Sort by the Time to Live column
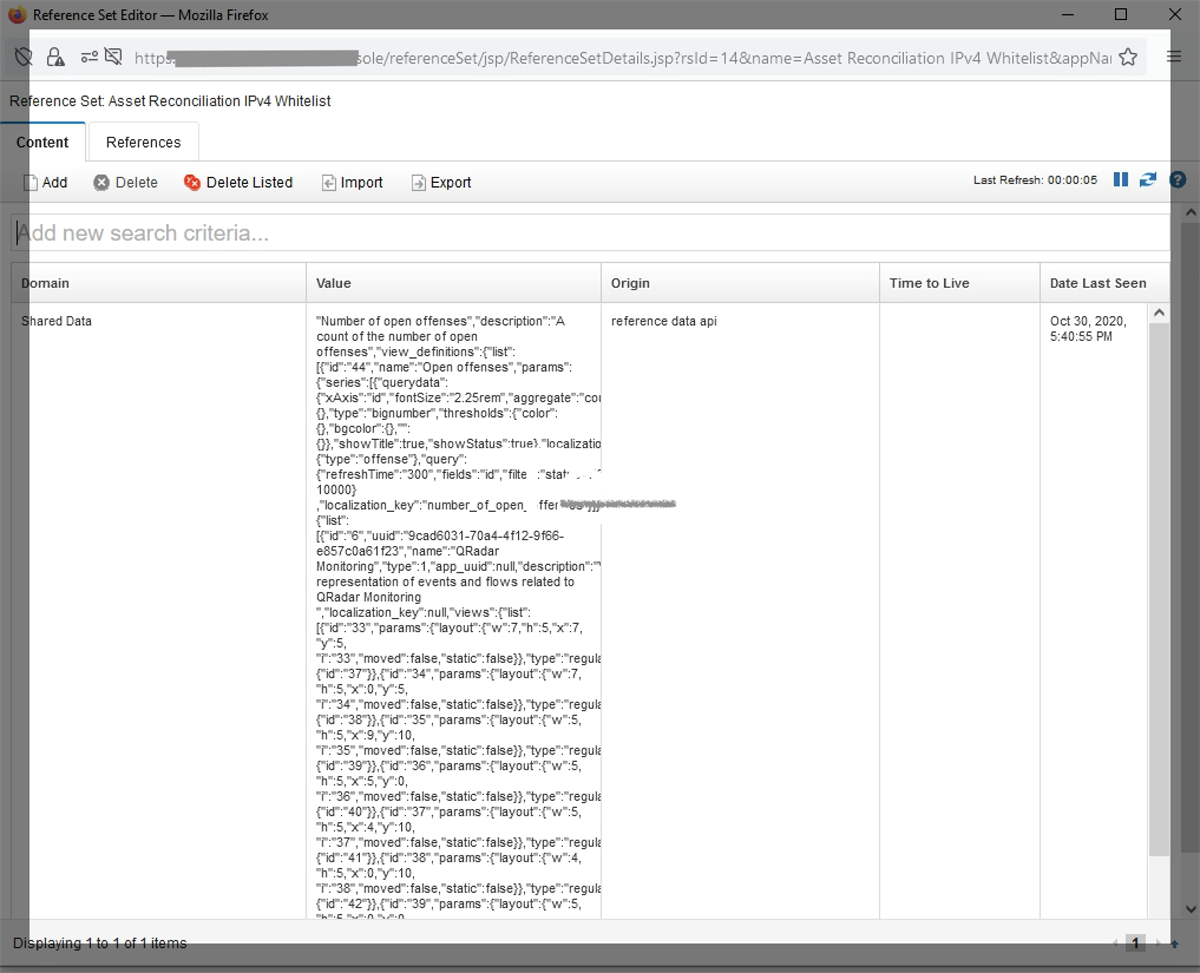Image resolution: width=1200 pixels, height=973 pixels. pyautogui.click(x=959, y=283)
